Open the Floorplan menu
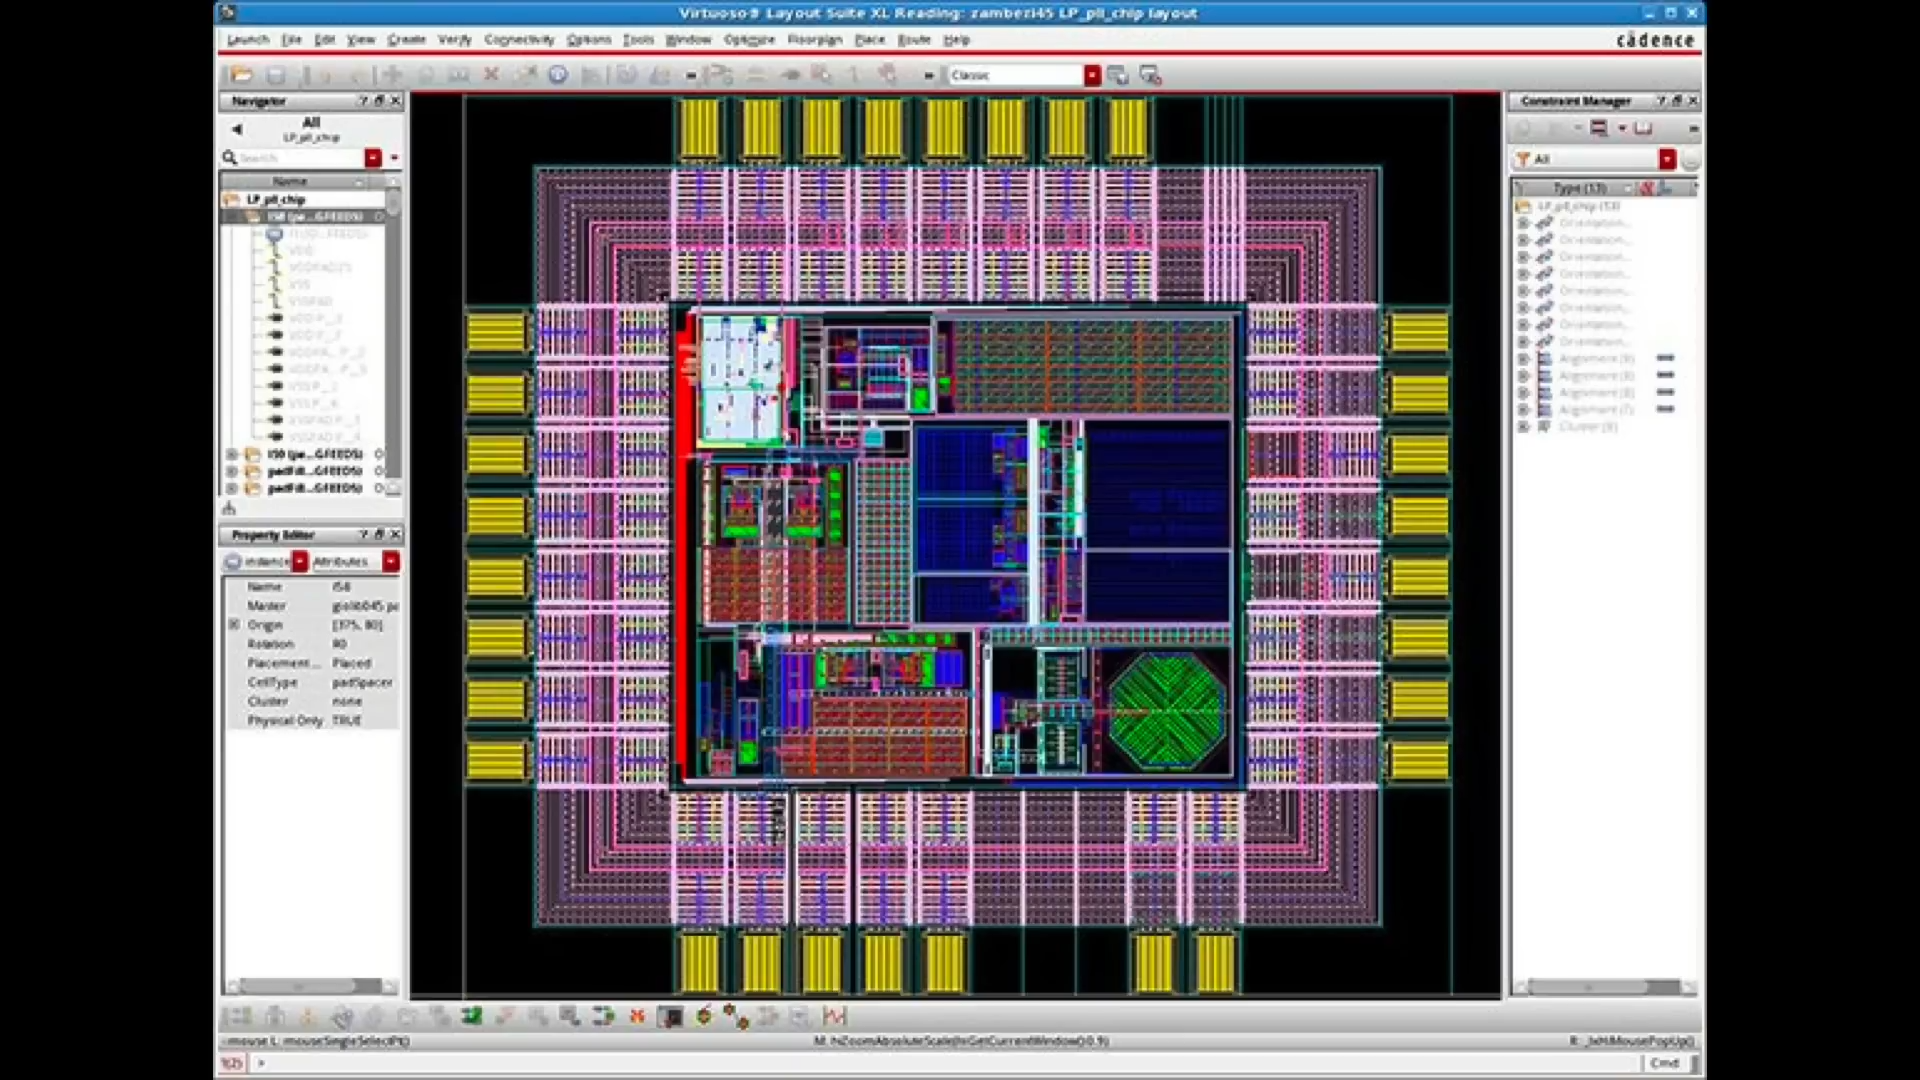The image size is (1920, 1080). (x=814, y=40)
